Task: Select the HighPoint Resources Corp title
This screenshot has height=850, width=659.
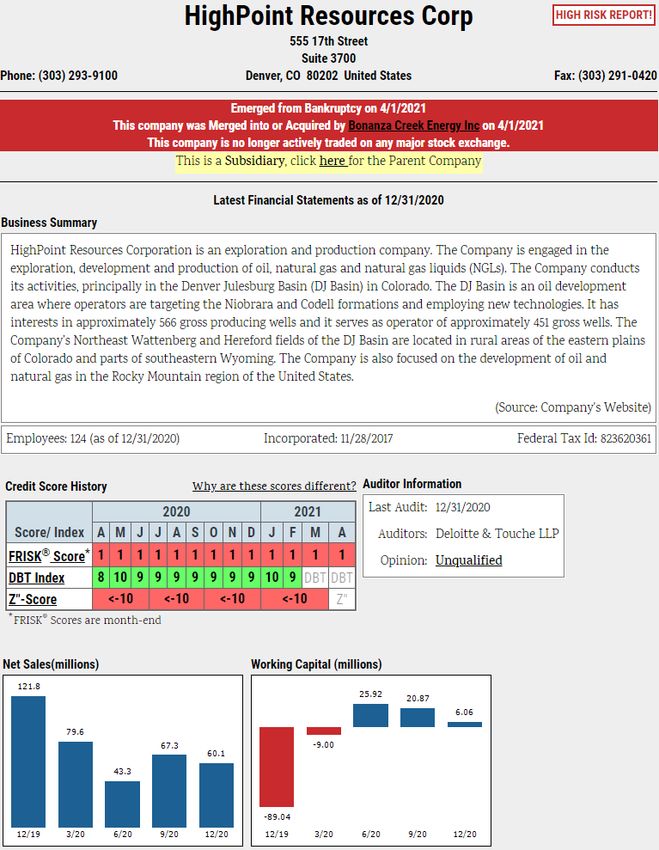Action: (328, 16)
